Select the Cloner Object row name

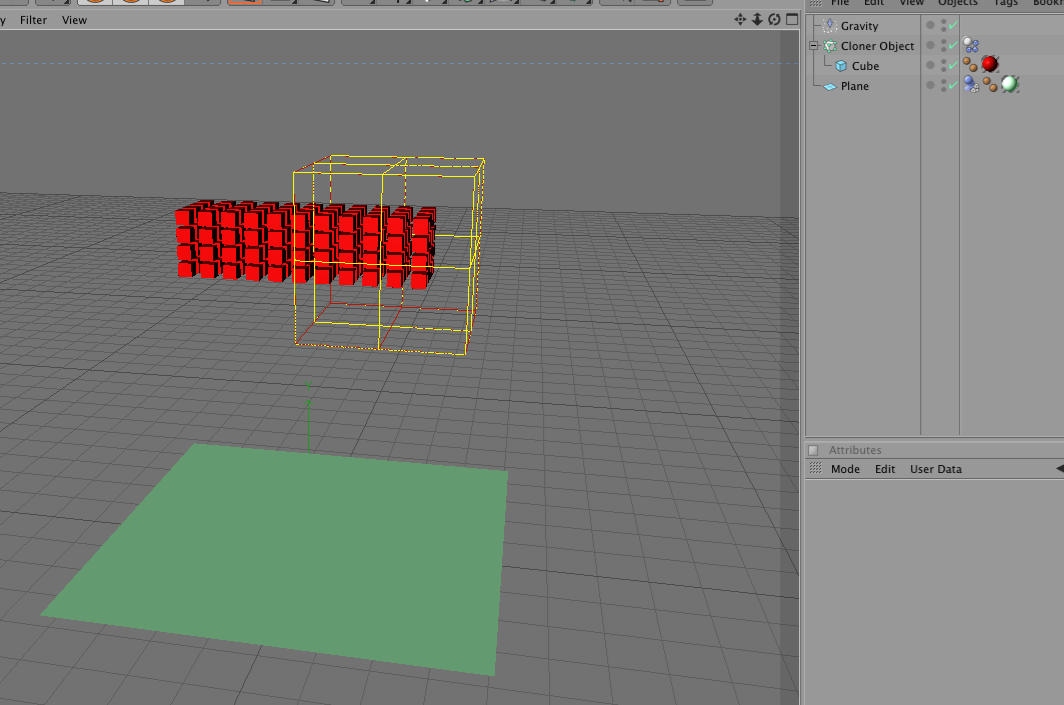[877, 46]
